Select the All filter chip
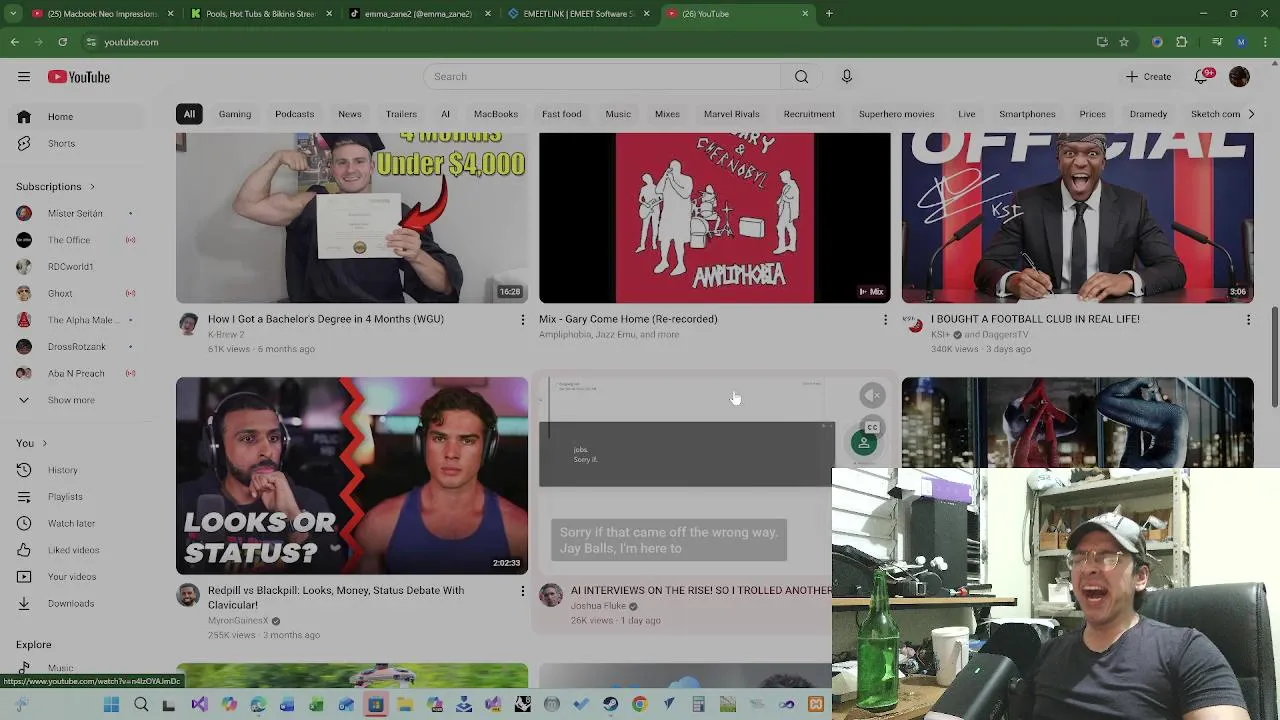The width and height of the screenshot is (1280, 720). tap(189, 114)
